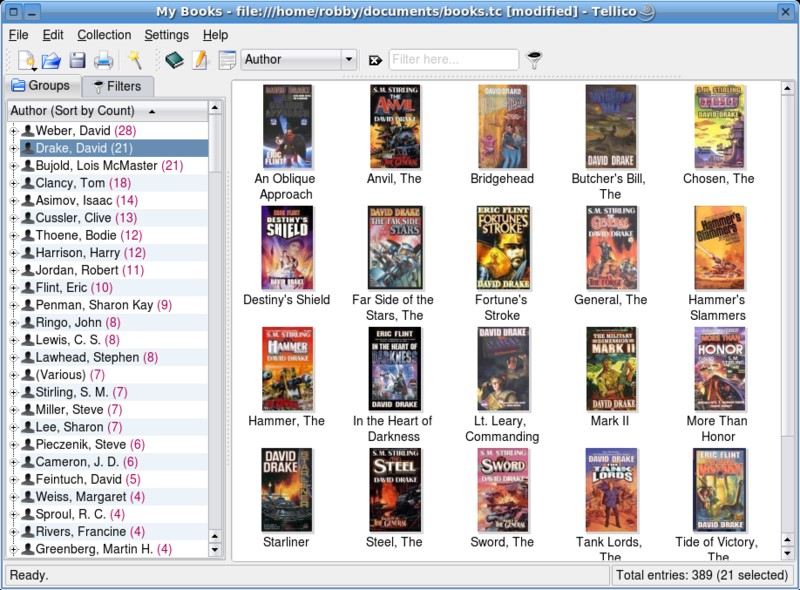
Task: Open the Collection menu
Action: point(104,35)
